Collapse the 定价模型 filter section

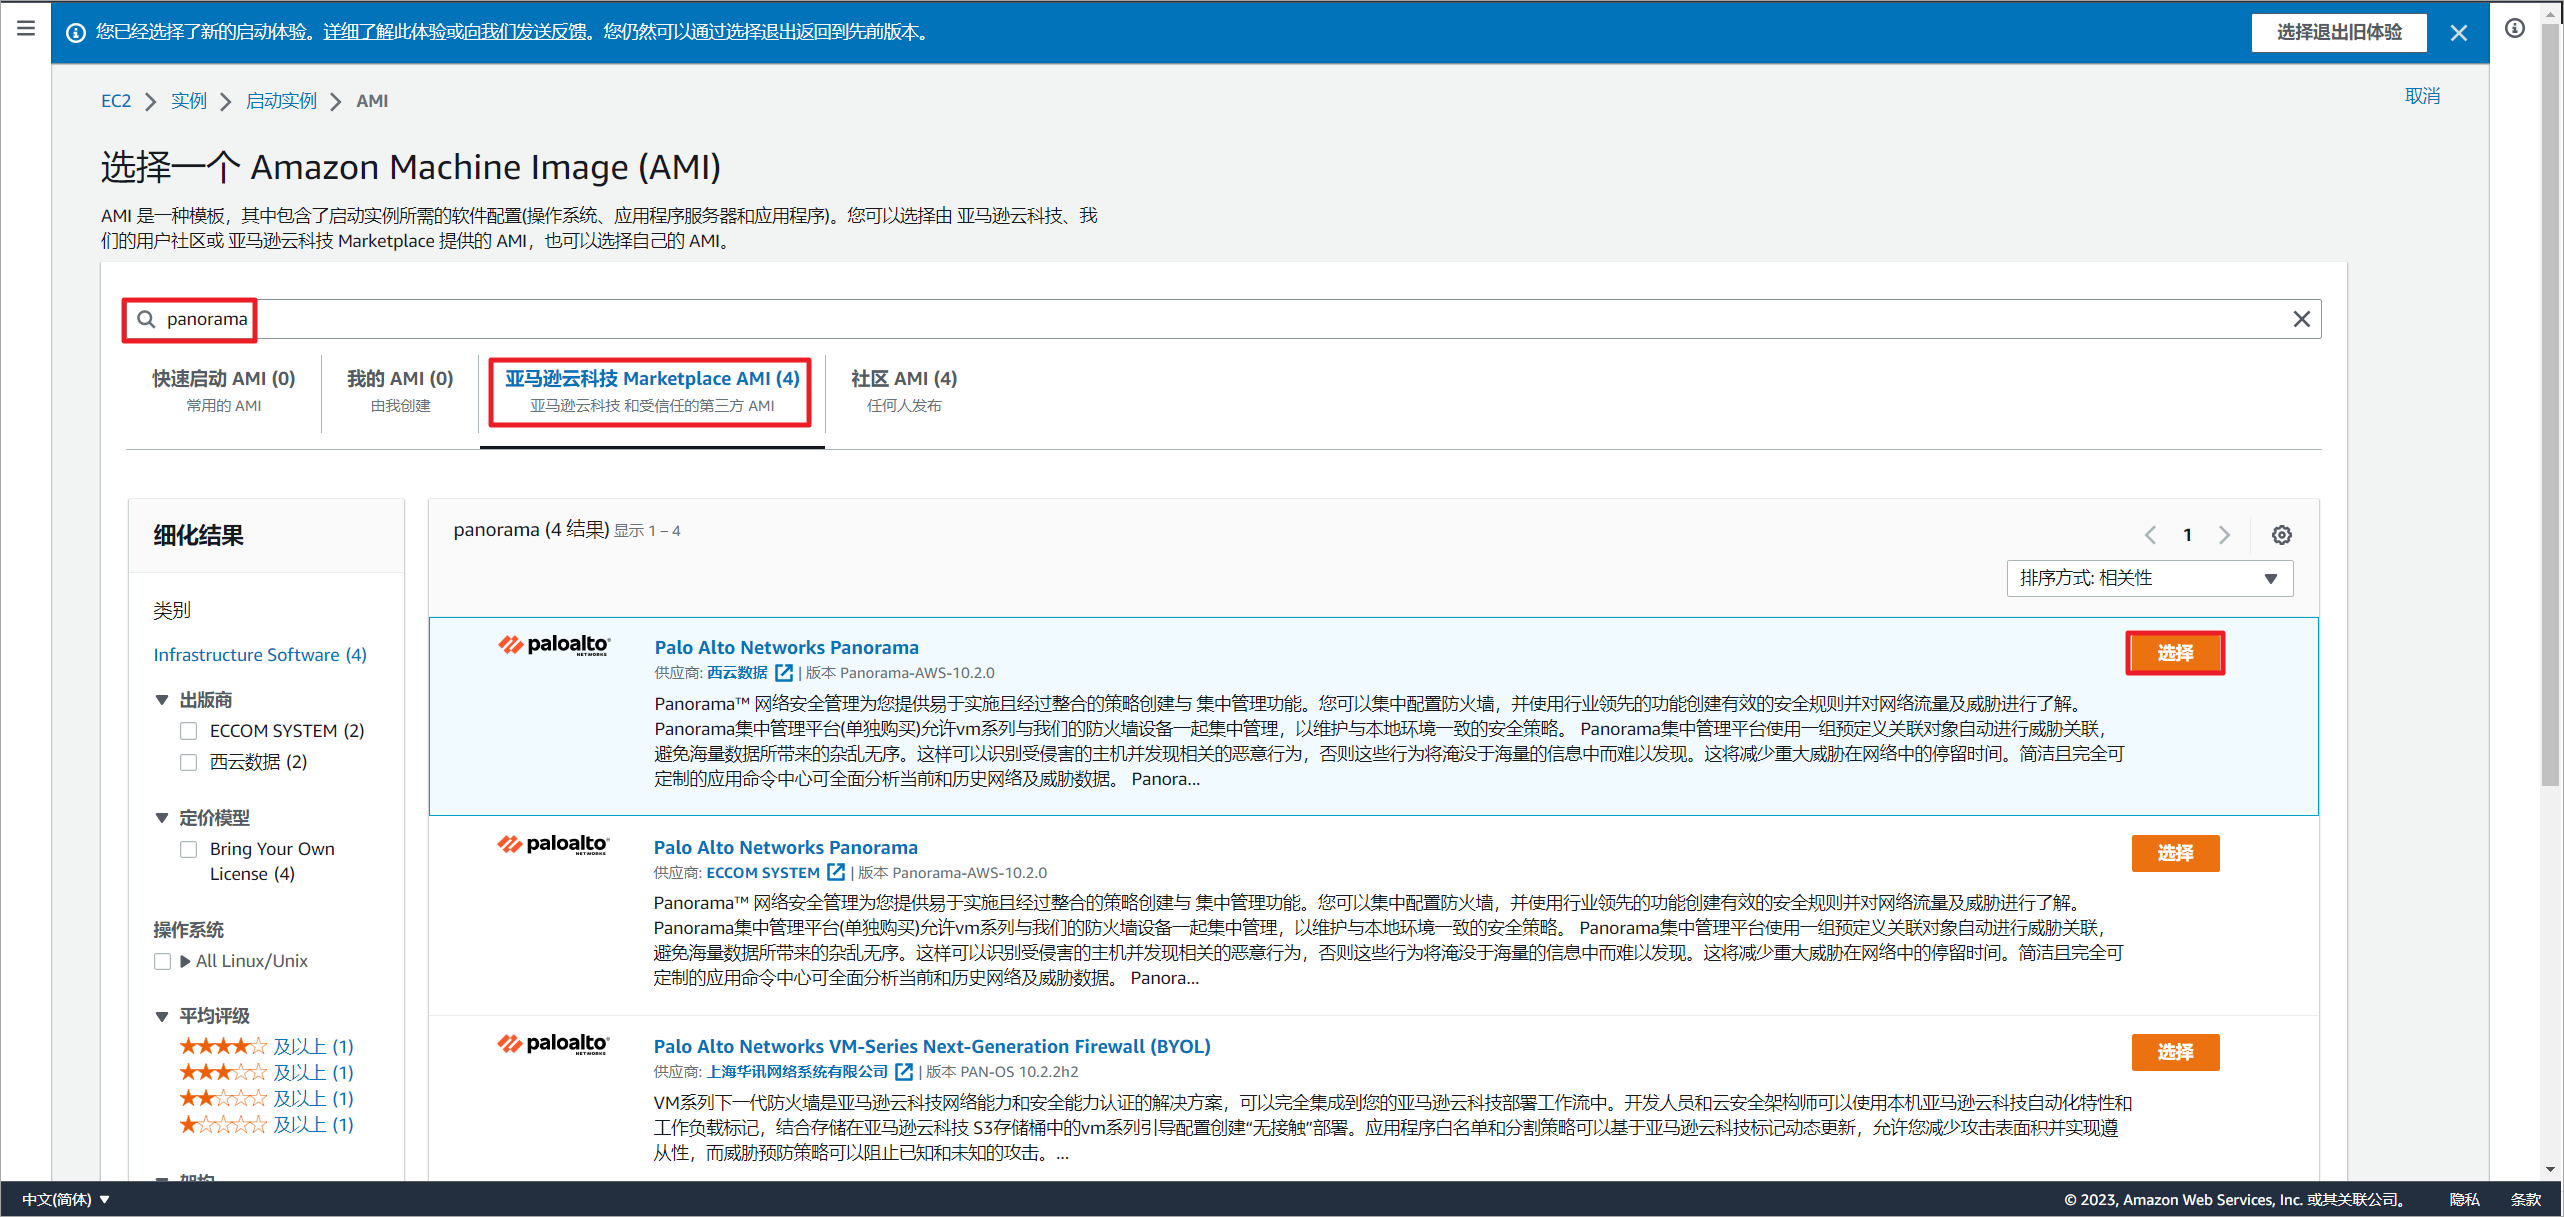pyautogui.click(x=161, y=818)
